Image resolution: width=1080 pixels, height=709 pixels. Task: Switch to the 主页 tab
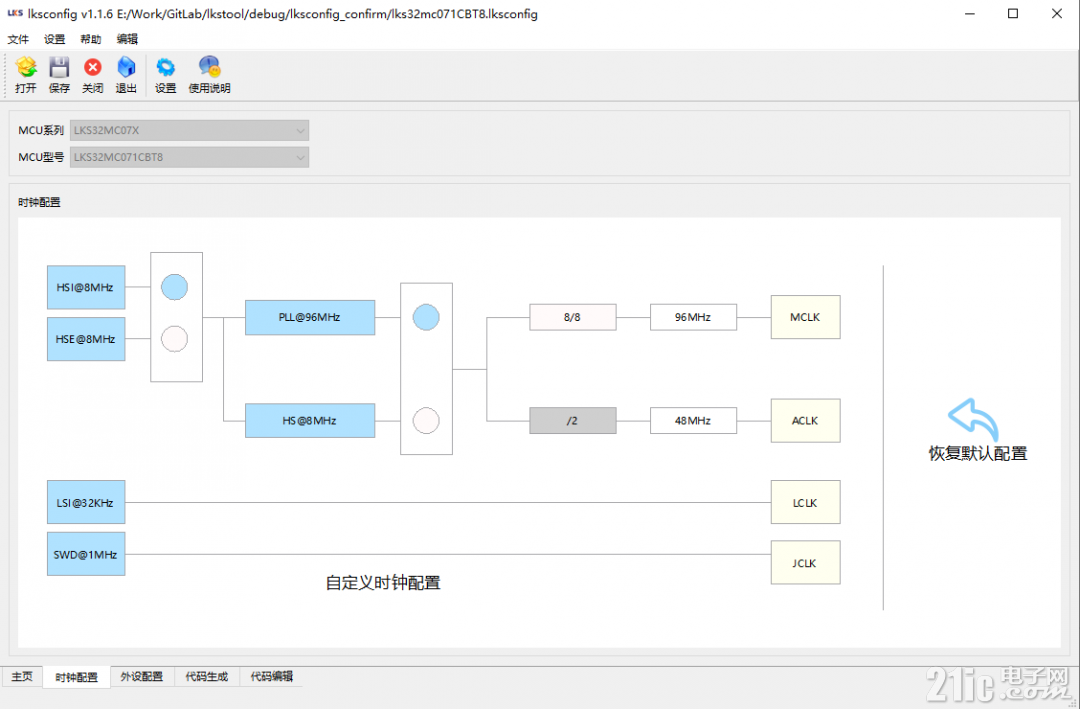click(x=22, y=677)
